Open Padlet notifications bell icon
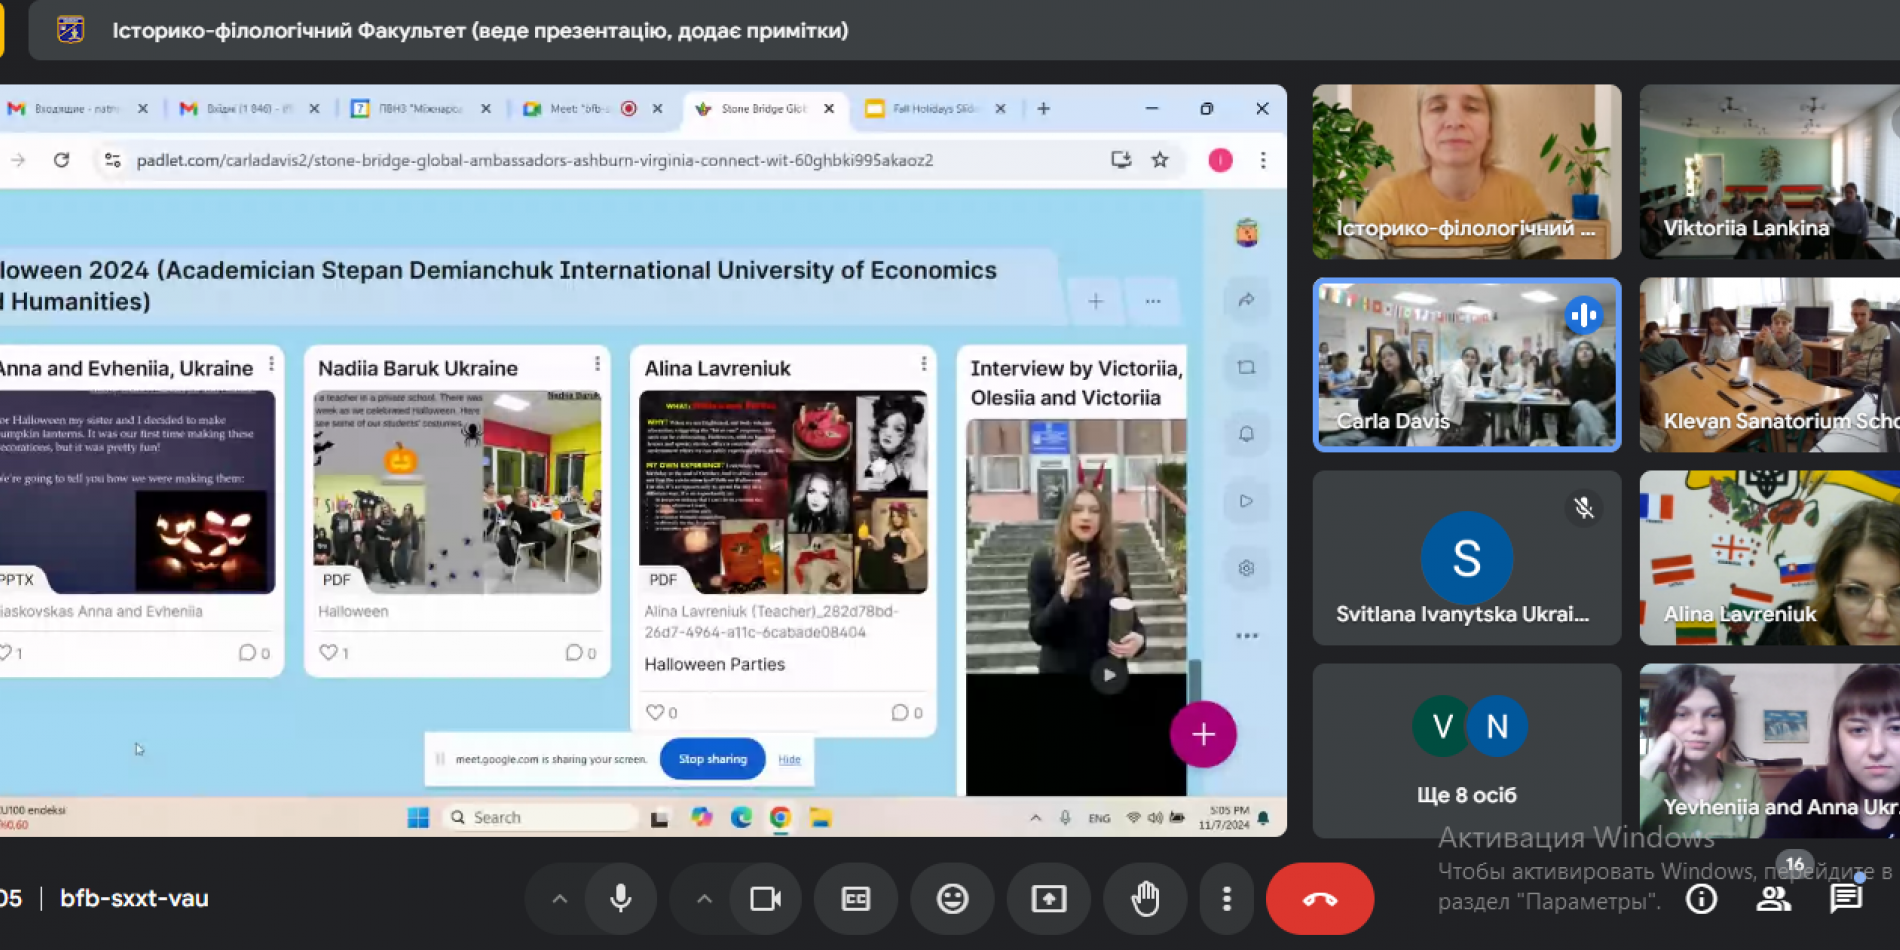1900x950 pixels. click(1246, 434)
